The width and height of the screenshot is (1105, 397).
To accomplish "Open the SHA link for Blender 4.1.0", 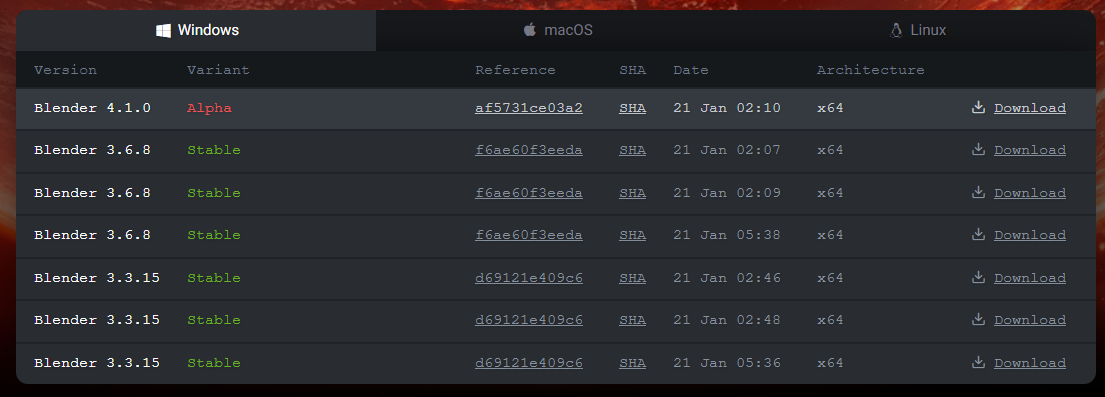I will [x=632, y=108].
